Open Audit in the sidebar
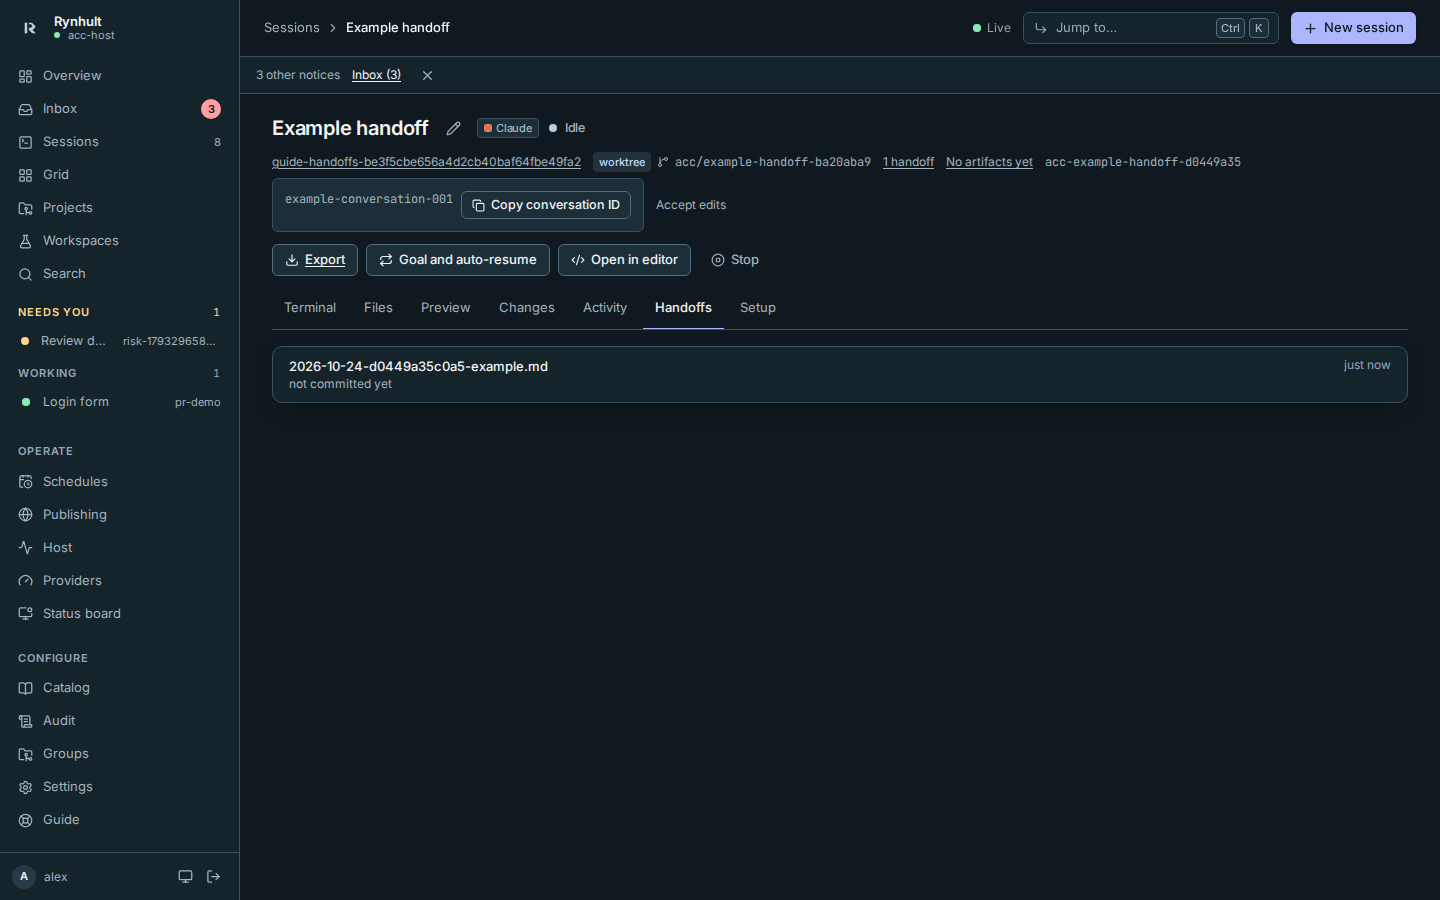This screenshot has width=1440, height=900. (x=119, y=721)
